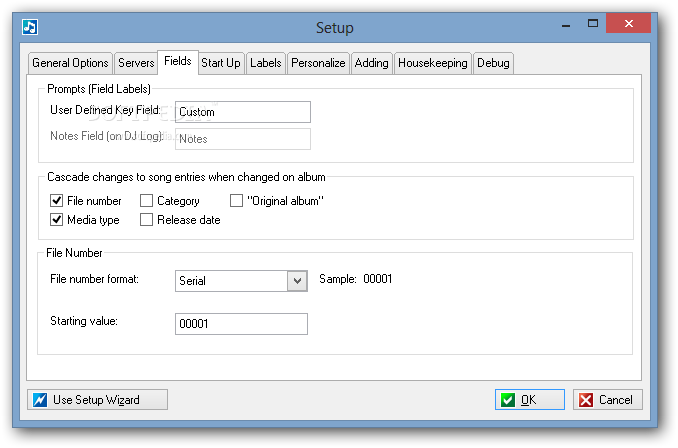Uncheck the File number checkbox
The width and height of the screenshot is (678, 448).
(57, 201)
